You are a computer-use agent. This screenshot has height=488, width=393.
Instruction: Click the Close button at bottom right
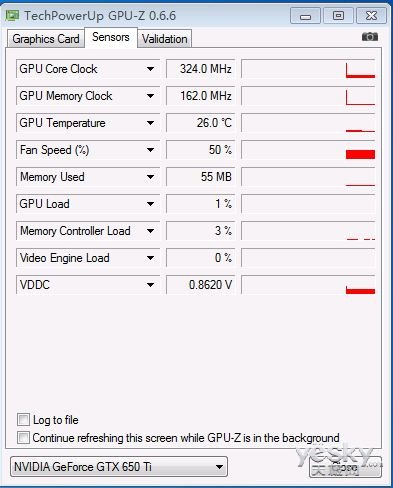point(345,467)
